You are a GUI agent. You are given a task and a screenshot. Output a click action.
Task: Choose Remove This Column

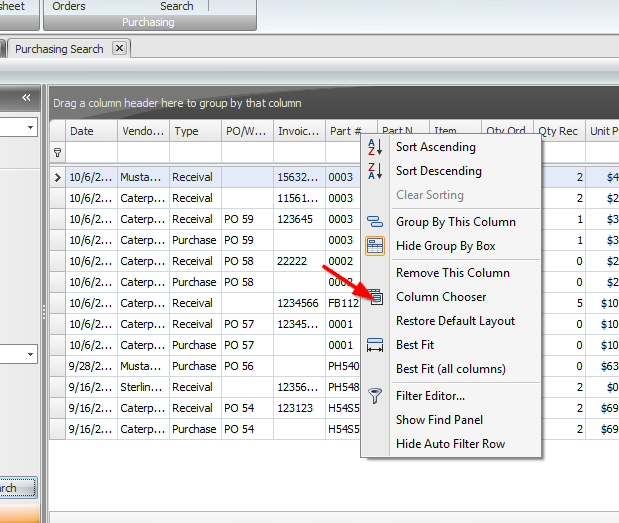click(453, 273)
